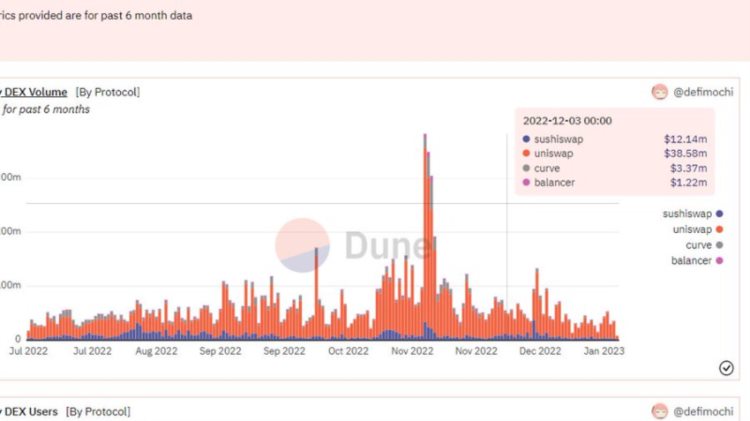
Task: Toggle balancer series label in chart legend
Action: 690,261
